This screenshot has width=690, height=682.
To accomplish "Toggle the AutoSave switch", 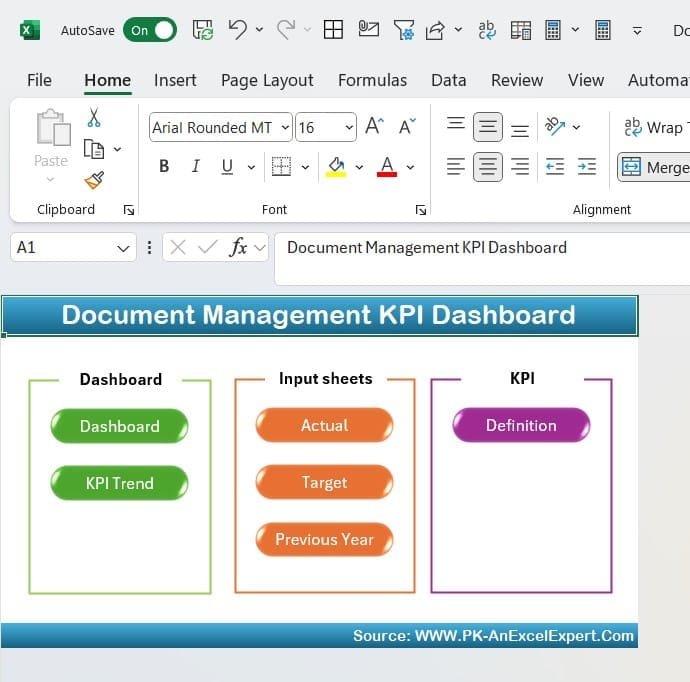I will tap(150, 30).
